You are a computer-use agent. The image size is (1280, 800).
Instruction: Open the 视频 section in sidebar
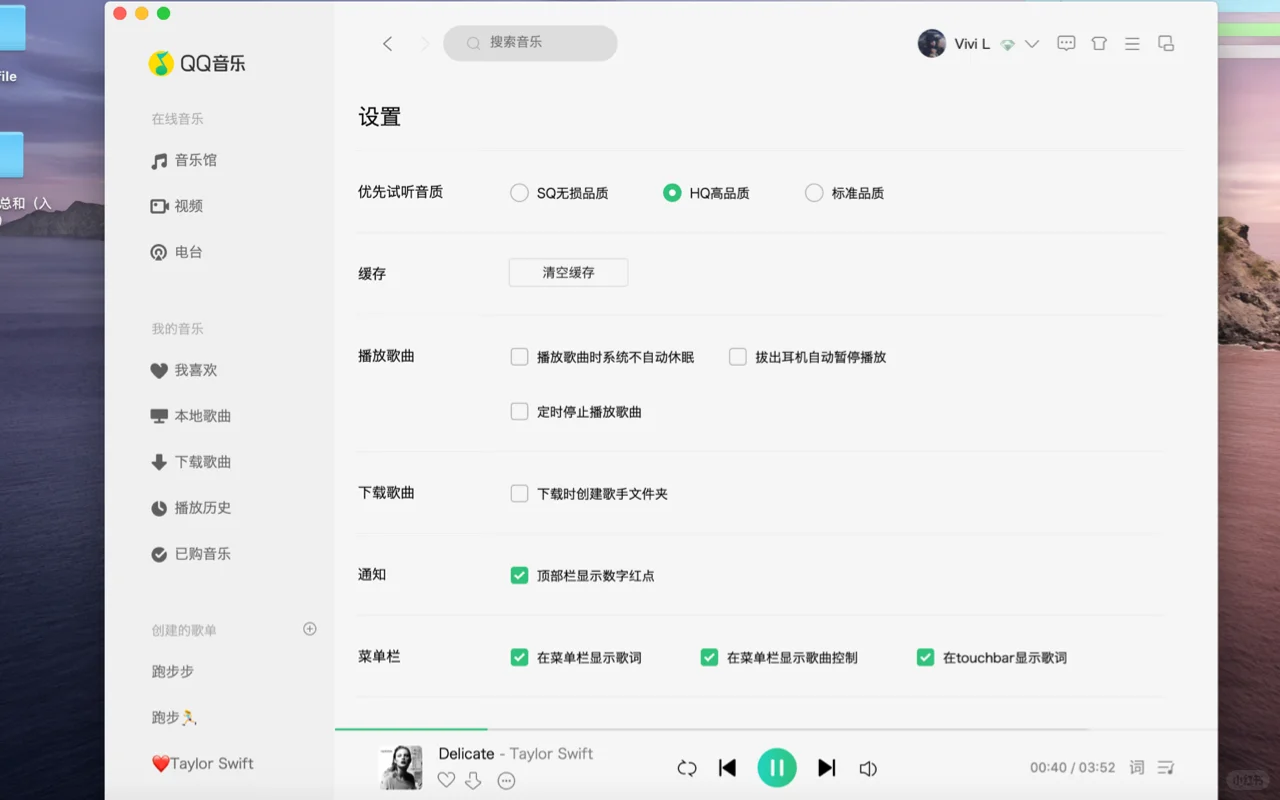pyautogui.click(x=188, y=206)
